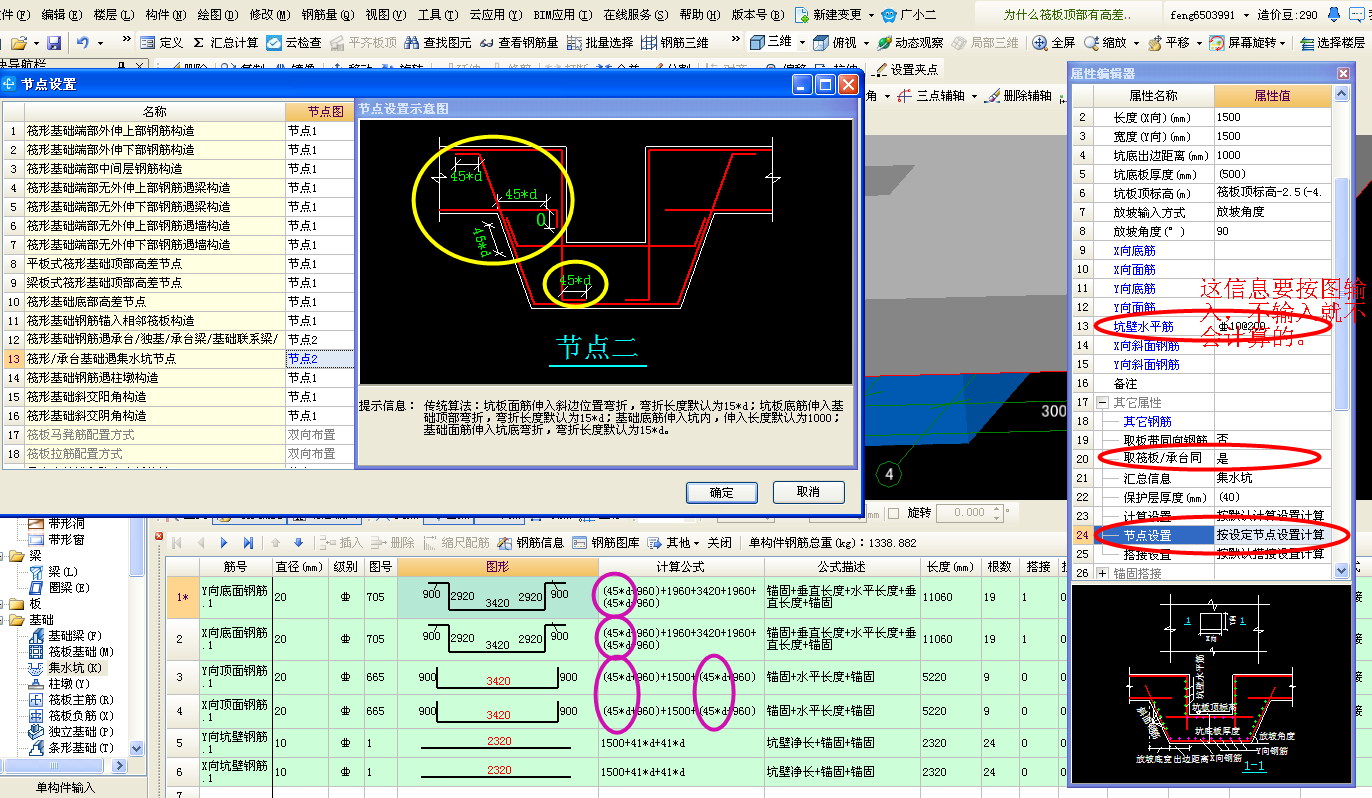The image size is (1372, 798).
Task: Jump to last rebar record arrow
Action: click(248, 543)
